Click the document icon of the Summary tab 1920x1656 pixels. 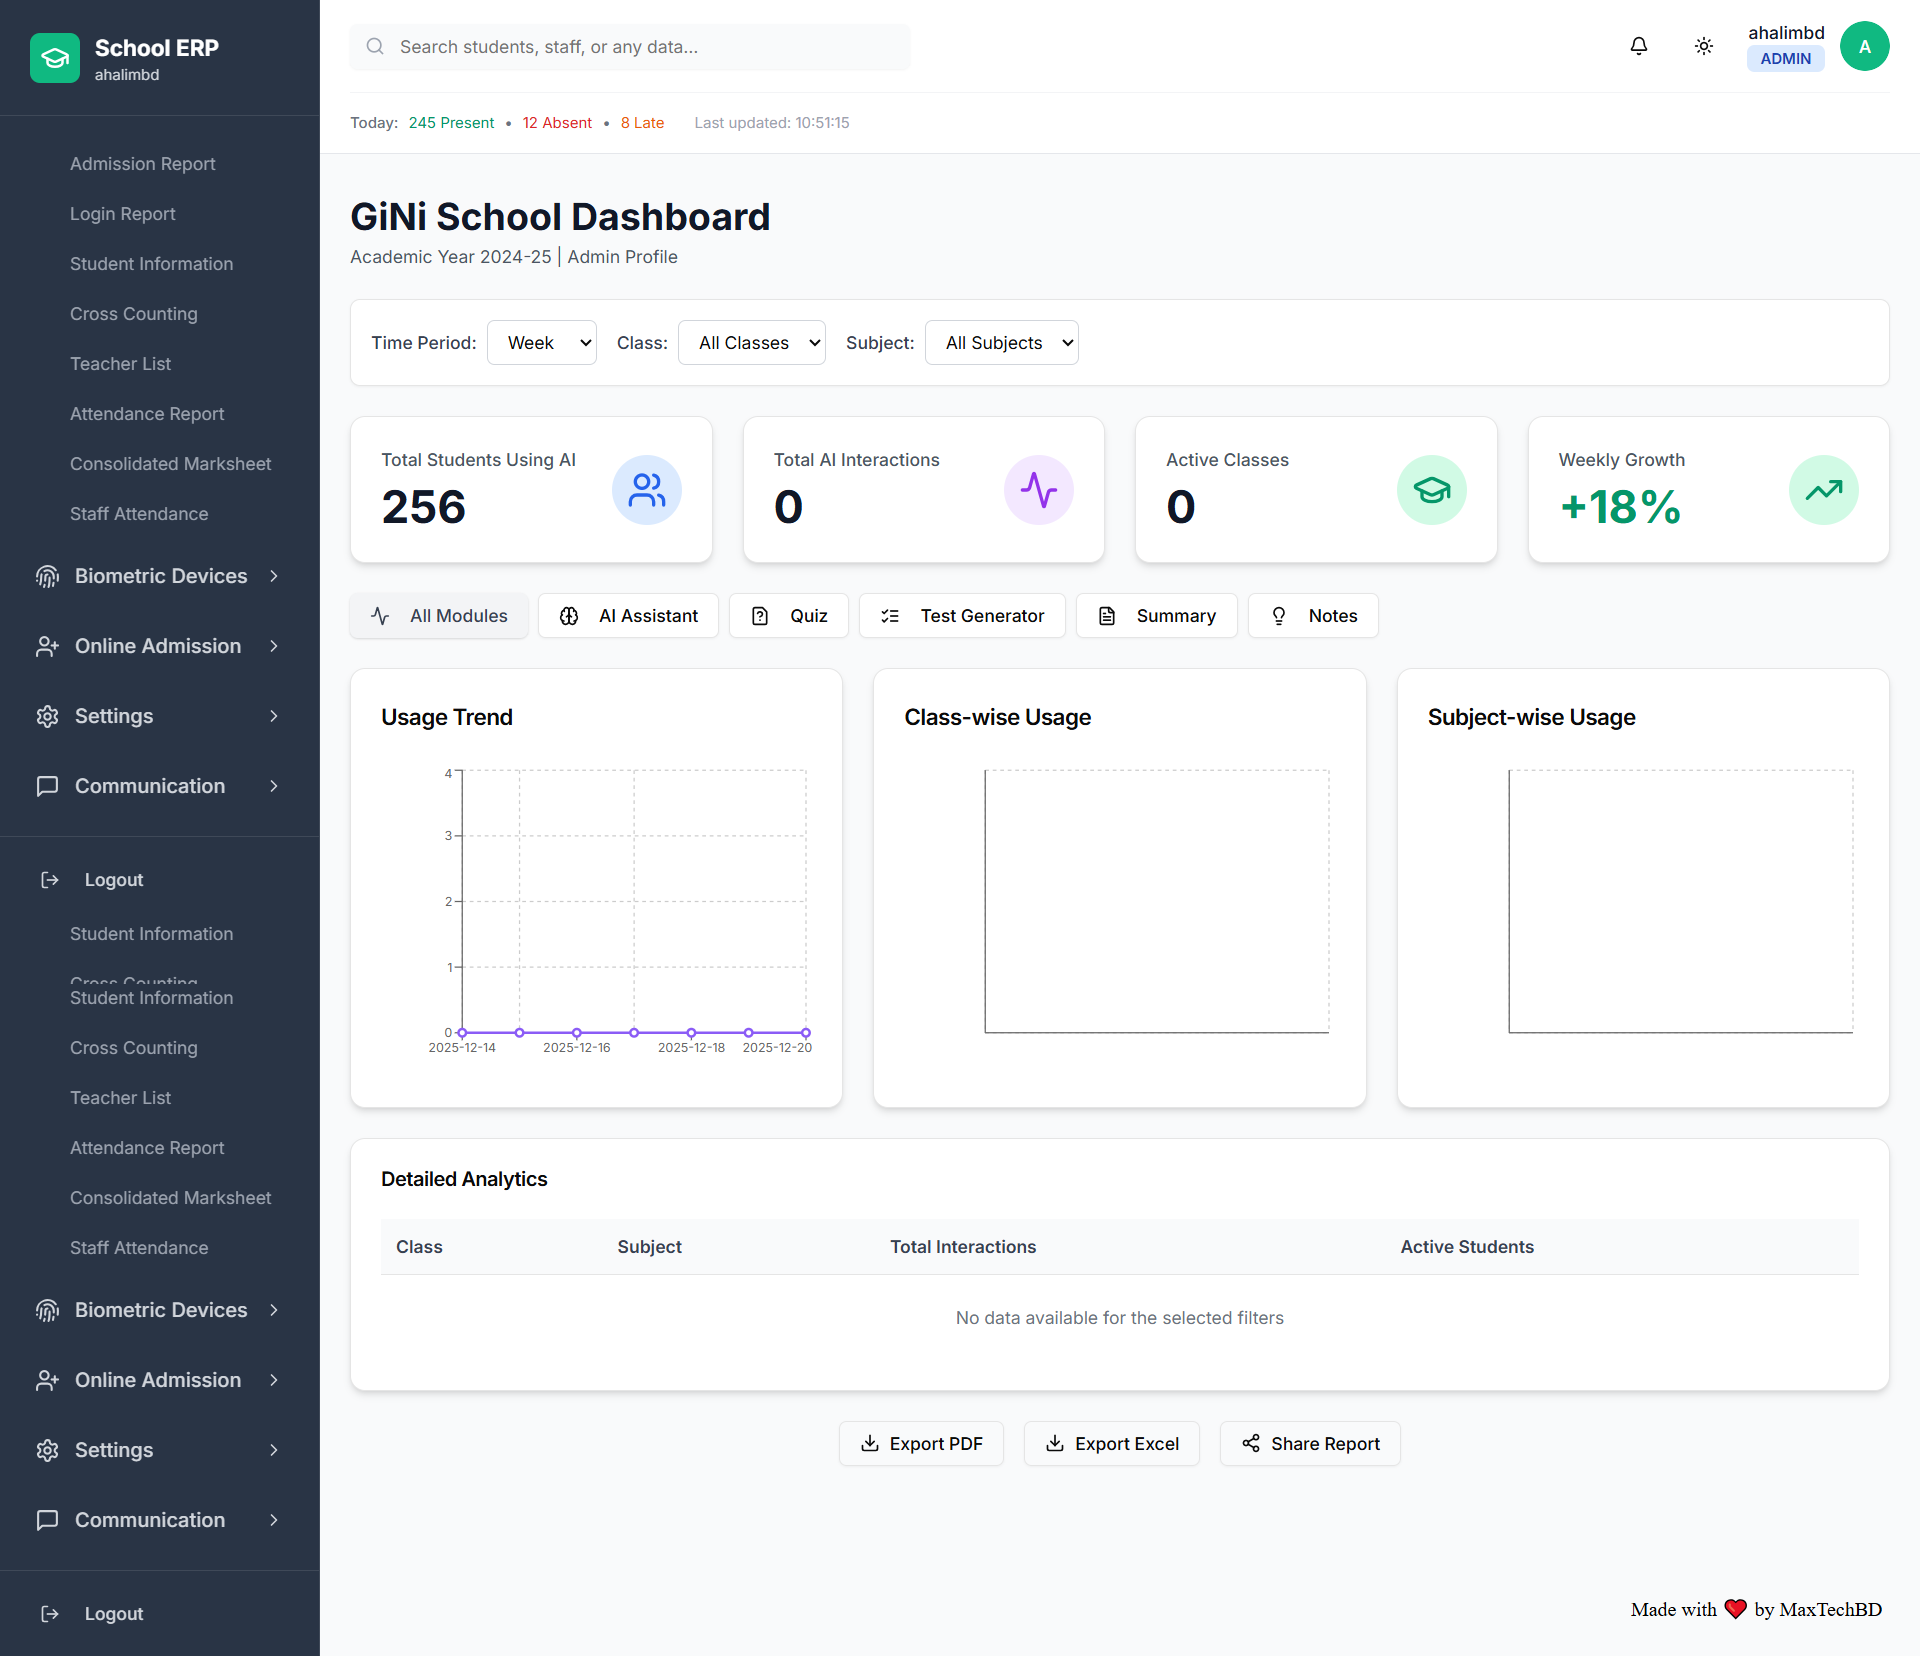(x=1107, y=616)
